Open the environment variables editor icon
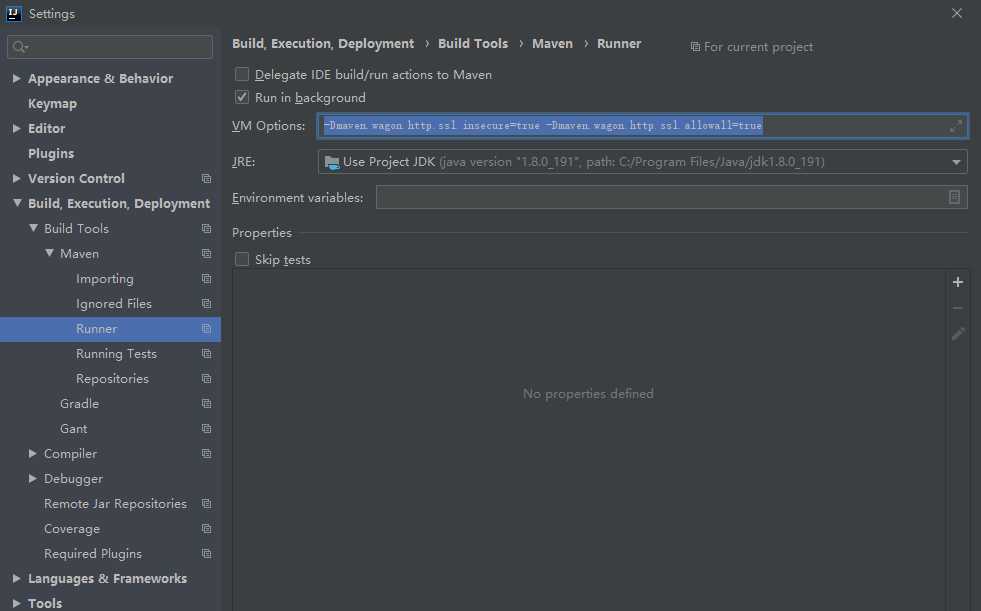The width and height of the screenshot is (981, 611). point(954,198)
